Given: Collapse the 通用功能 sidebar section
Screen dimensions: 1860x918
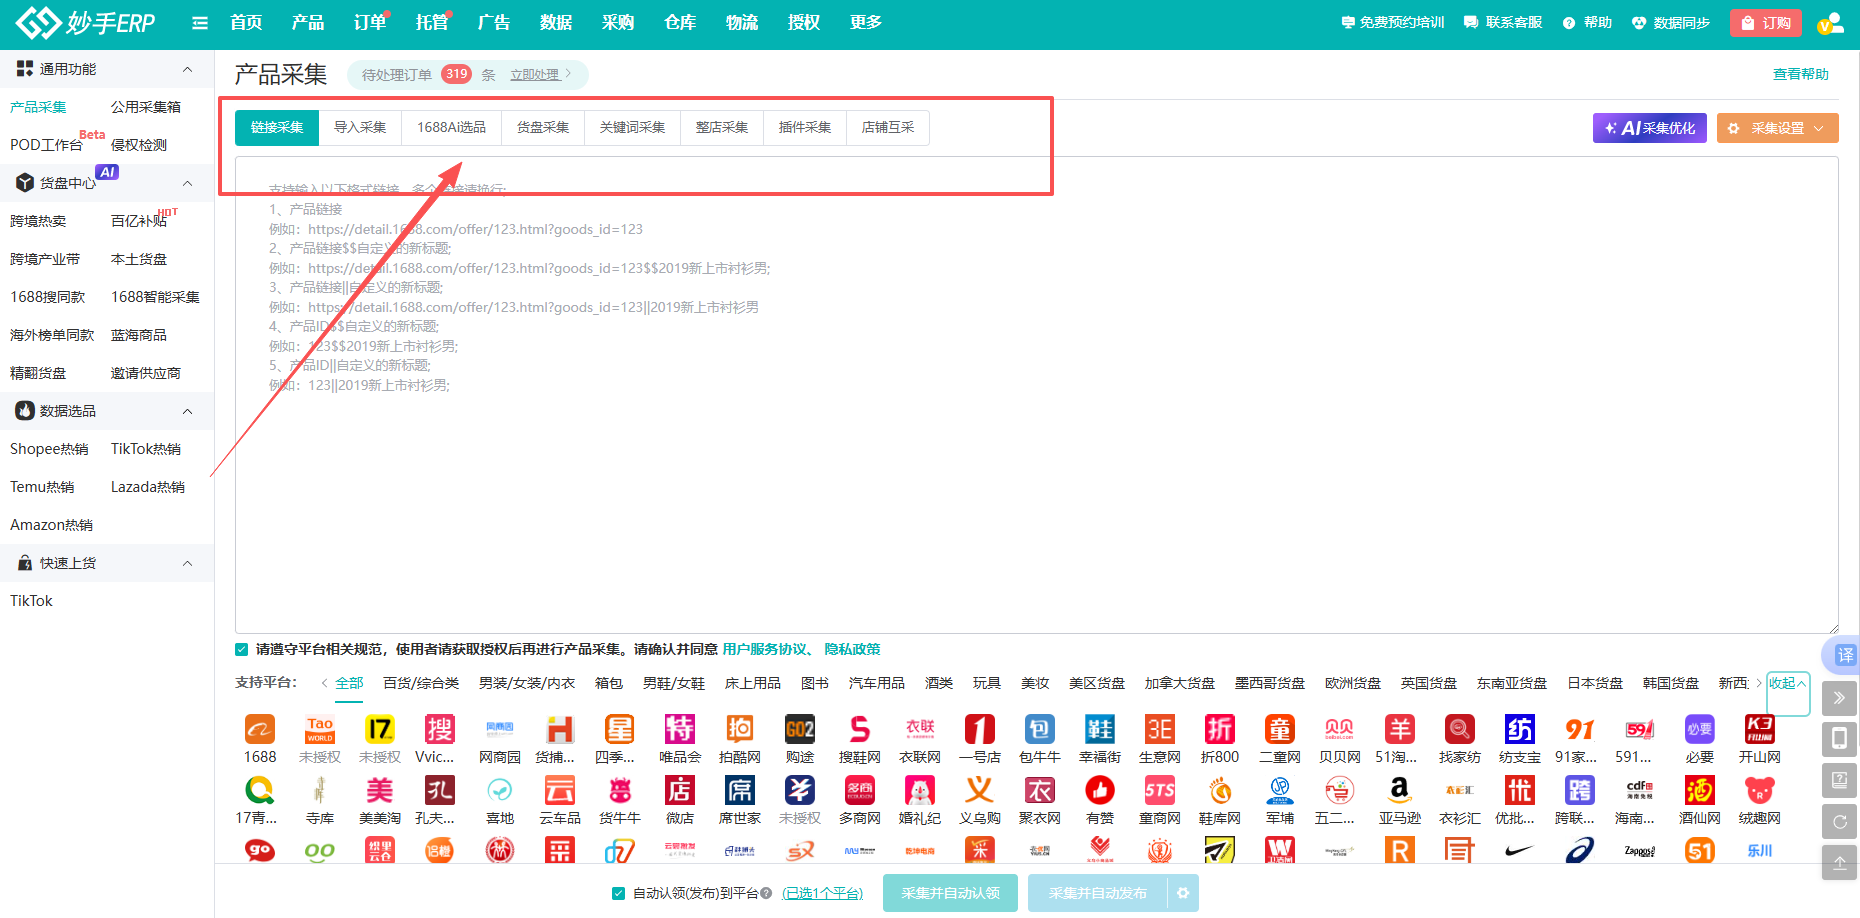Looking at the screenshot, I should pos(187,69).
